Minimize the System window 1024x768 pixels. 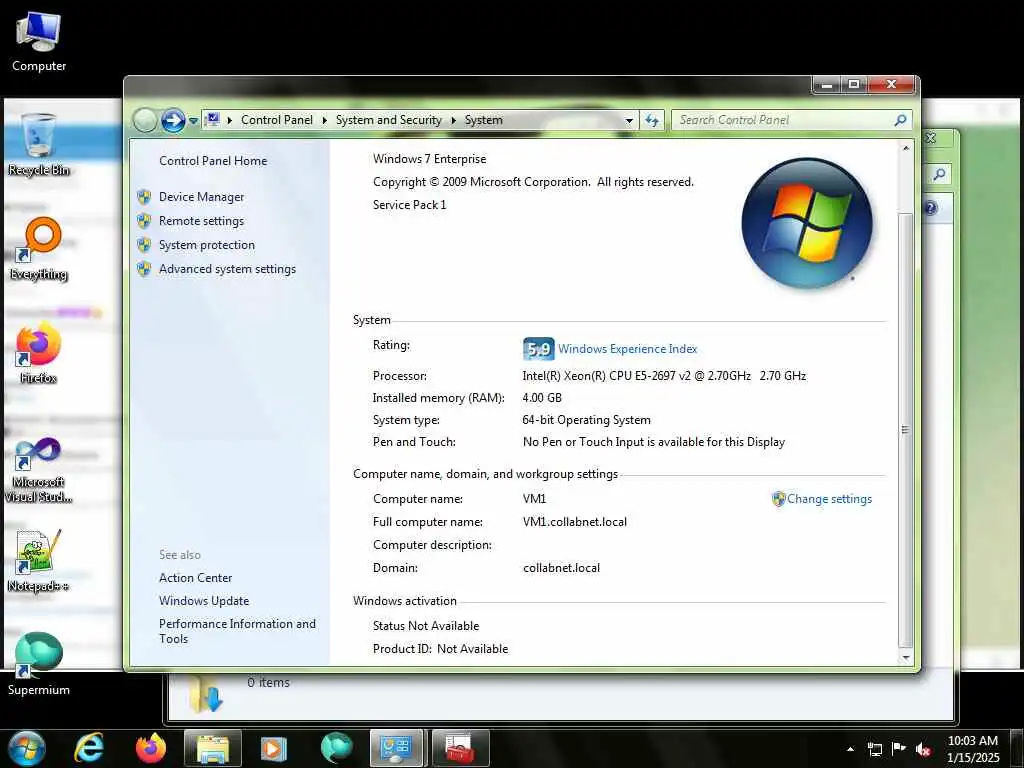click(828, 84)
